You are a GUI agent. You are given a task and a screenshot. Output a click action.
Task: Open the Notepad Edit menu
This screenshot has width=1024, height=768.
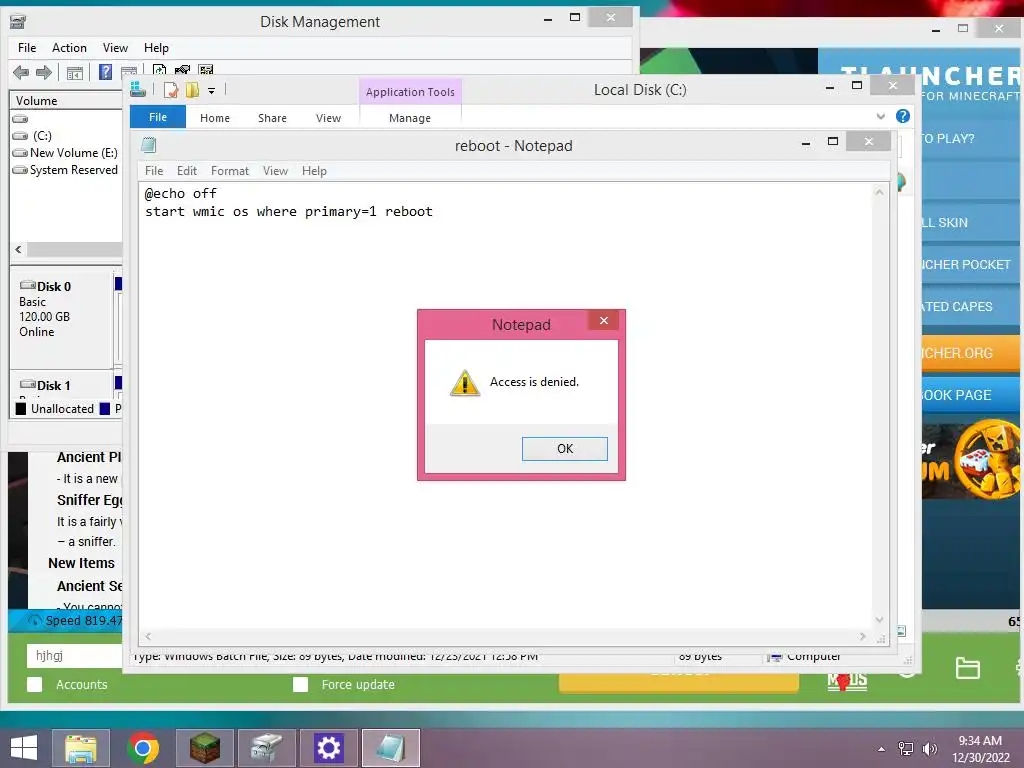click(187, 170)
